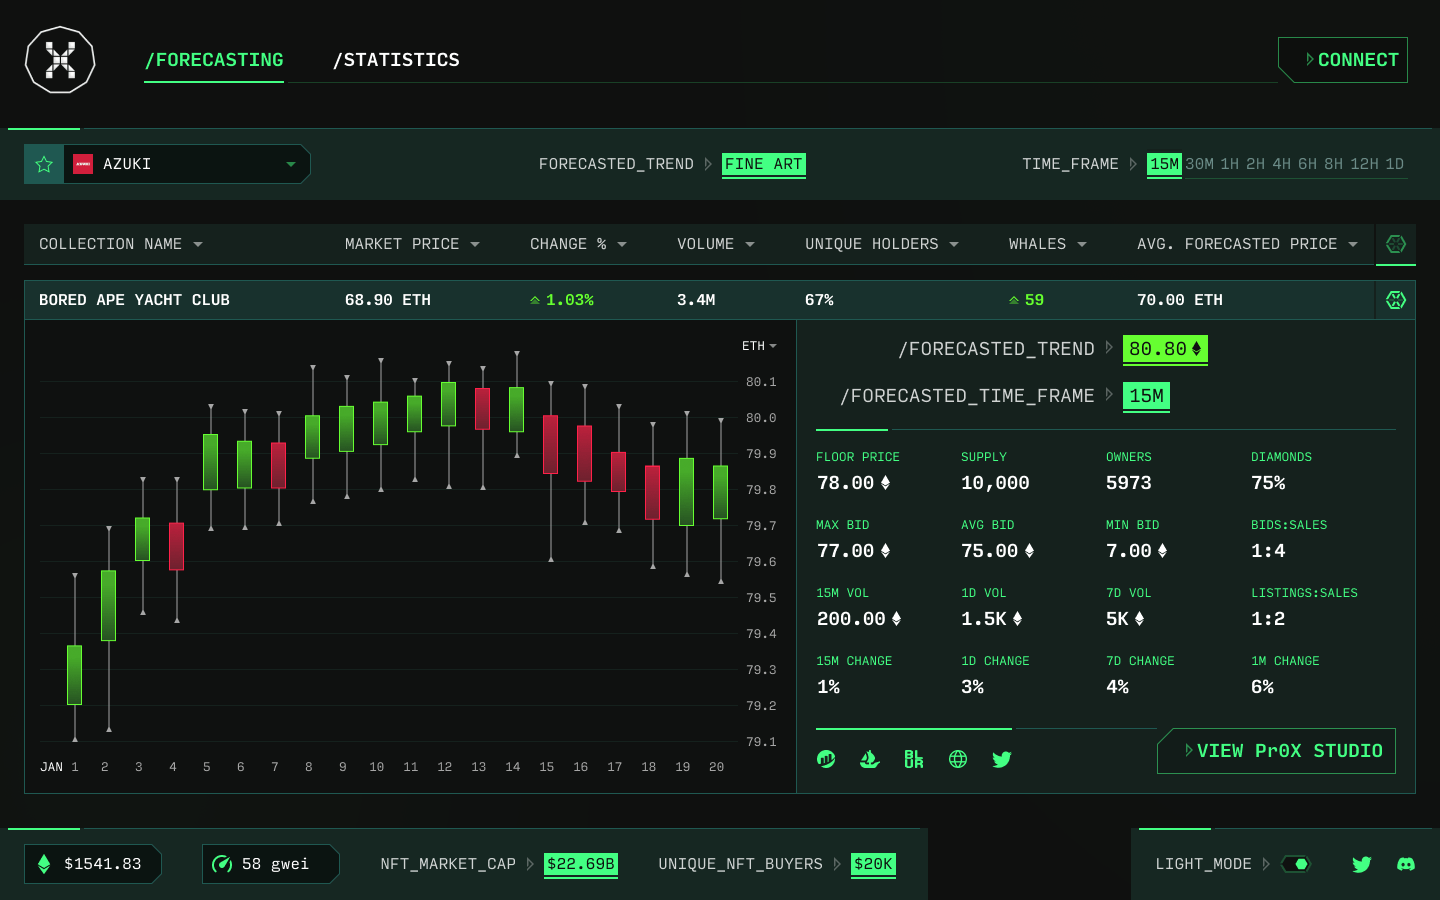Click VIEW Pr0X STUDIO button

pyautogui.click(x=1276, y=751)
